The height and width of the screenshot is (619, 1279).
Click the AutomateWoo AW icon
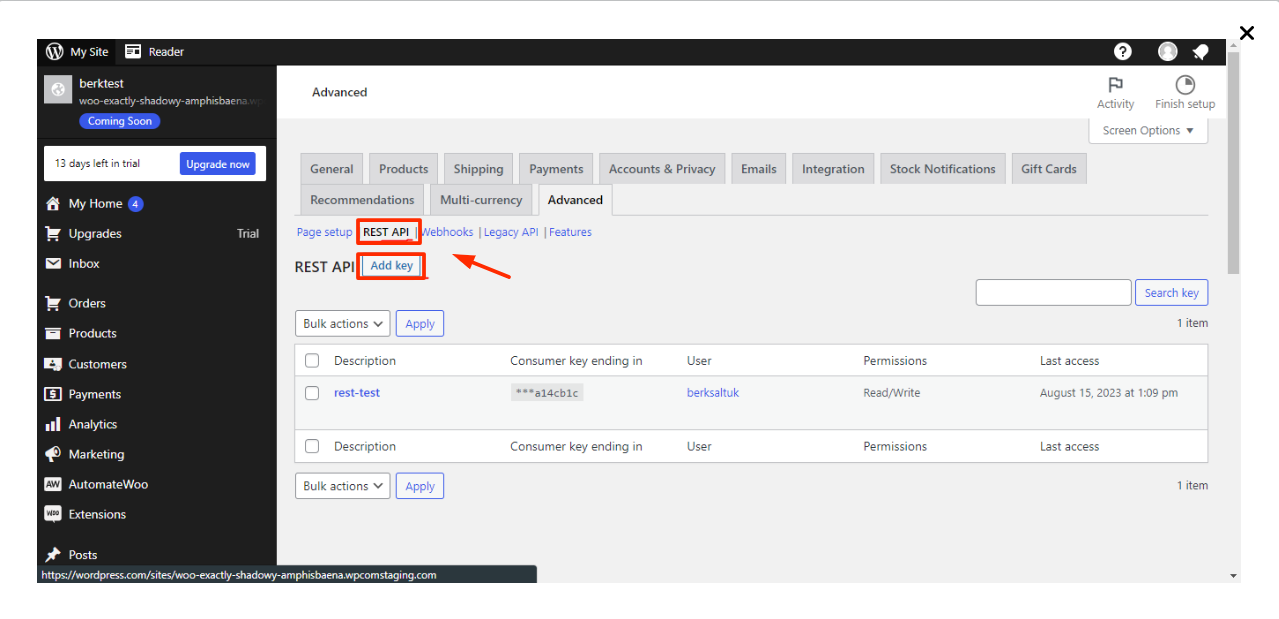pos(53,484)
